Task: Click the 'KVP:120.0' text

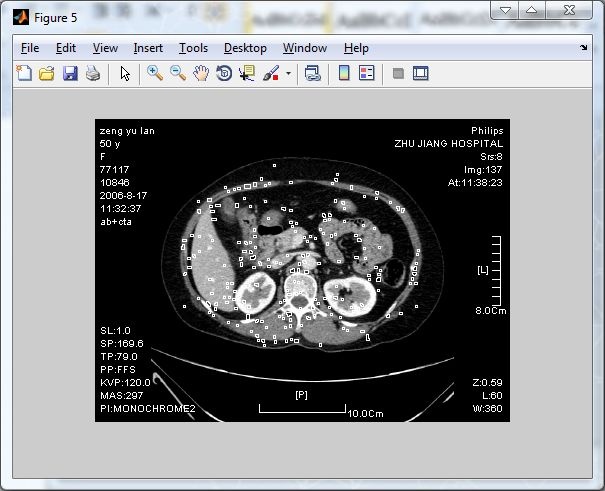Action: tap(125, 383)
